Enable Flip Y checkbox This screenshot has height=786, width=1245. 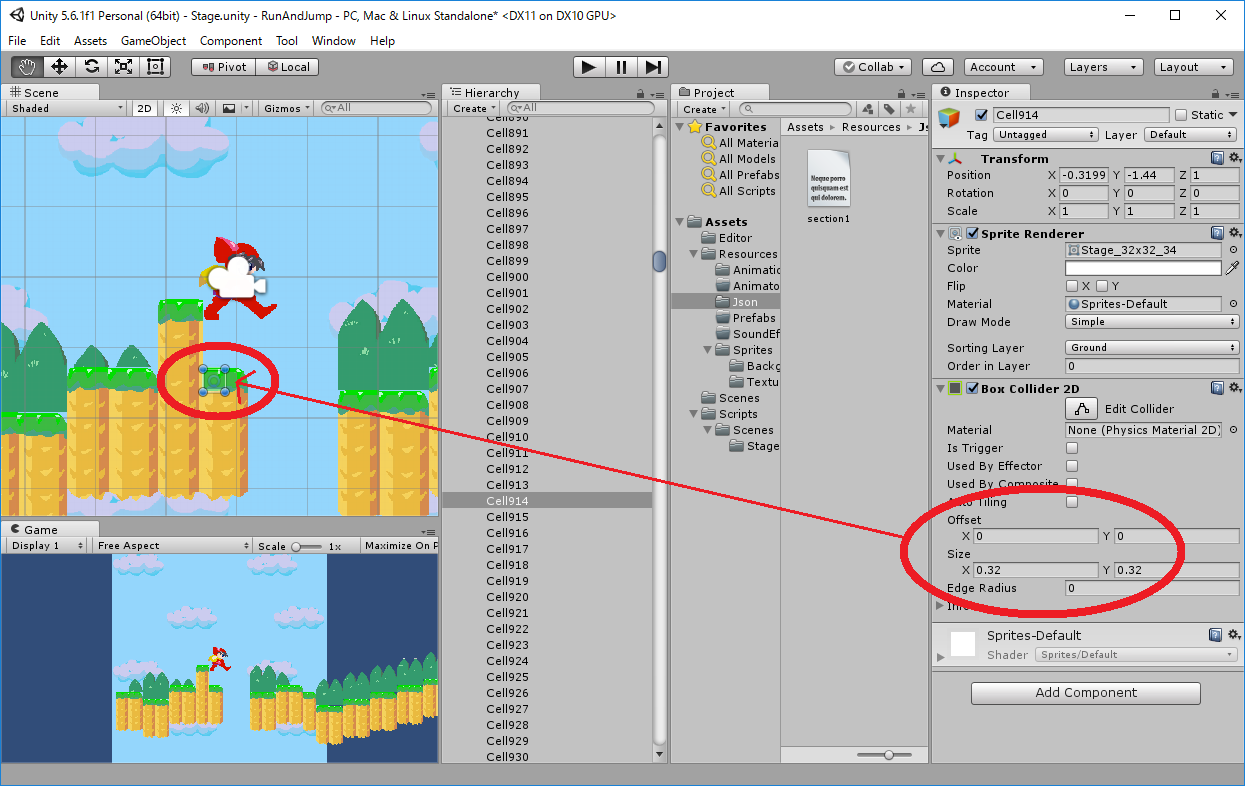click(1102, 286)
